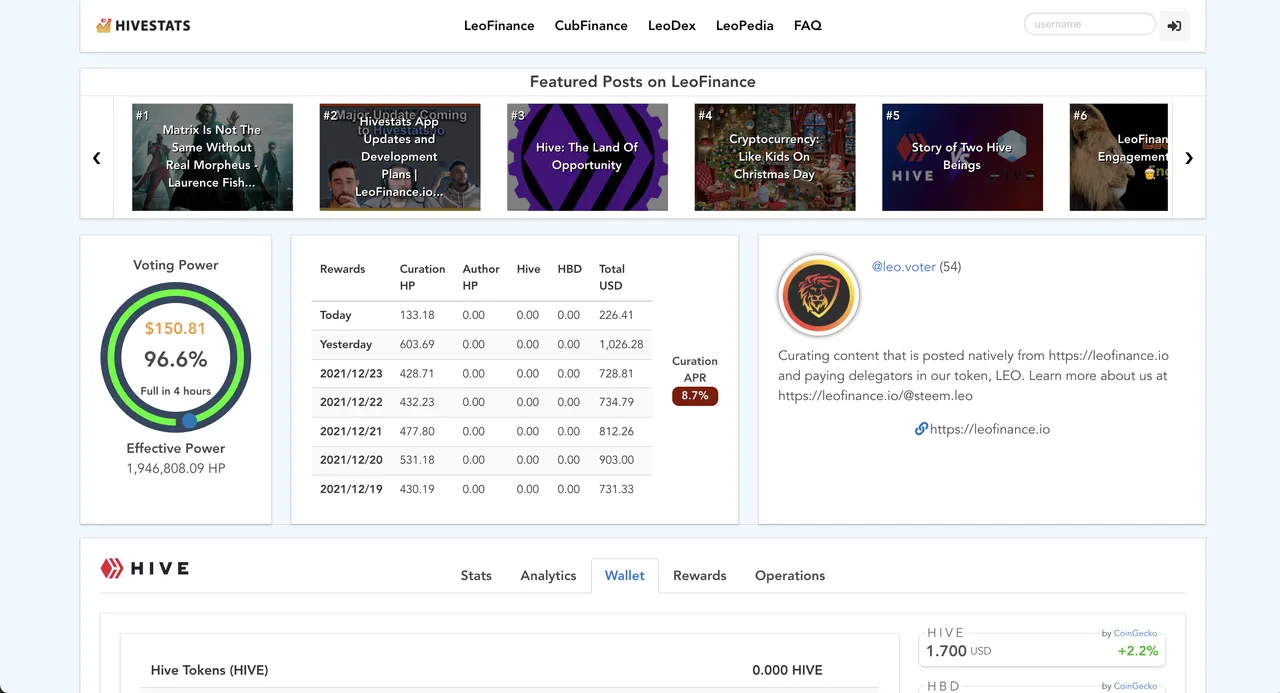This screenshot has height=693, width=1280.
Task: Click the voting power circular gauge
Action: [x=176, y=357]
